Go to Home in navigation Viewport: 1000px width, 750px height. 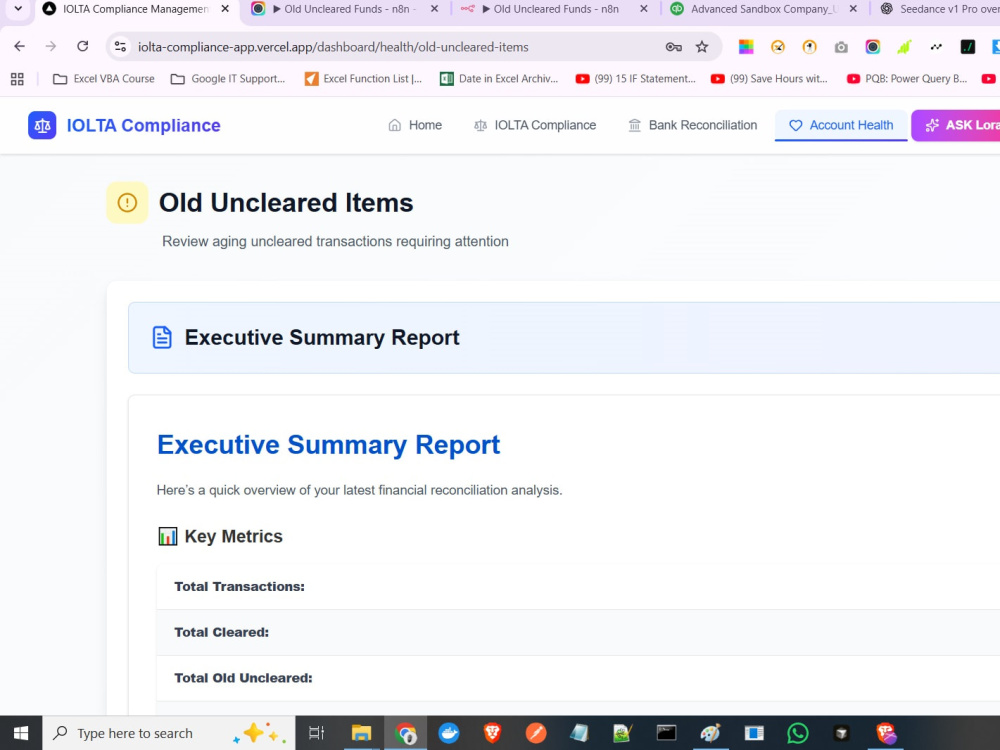pyautogui.click(x=415, y=125)
